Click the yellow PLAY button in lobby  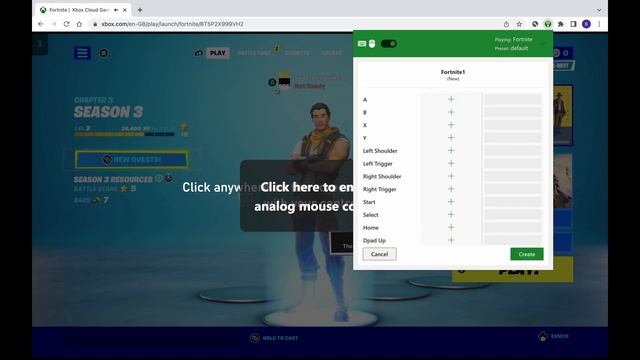pyautogui.click(x=512, y=270)
